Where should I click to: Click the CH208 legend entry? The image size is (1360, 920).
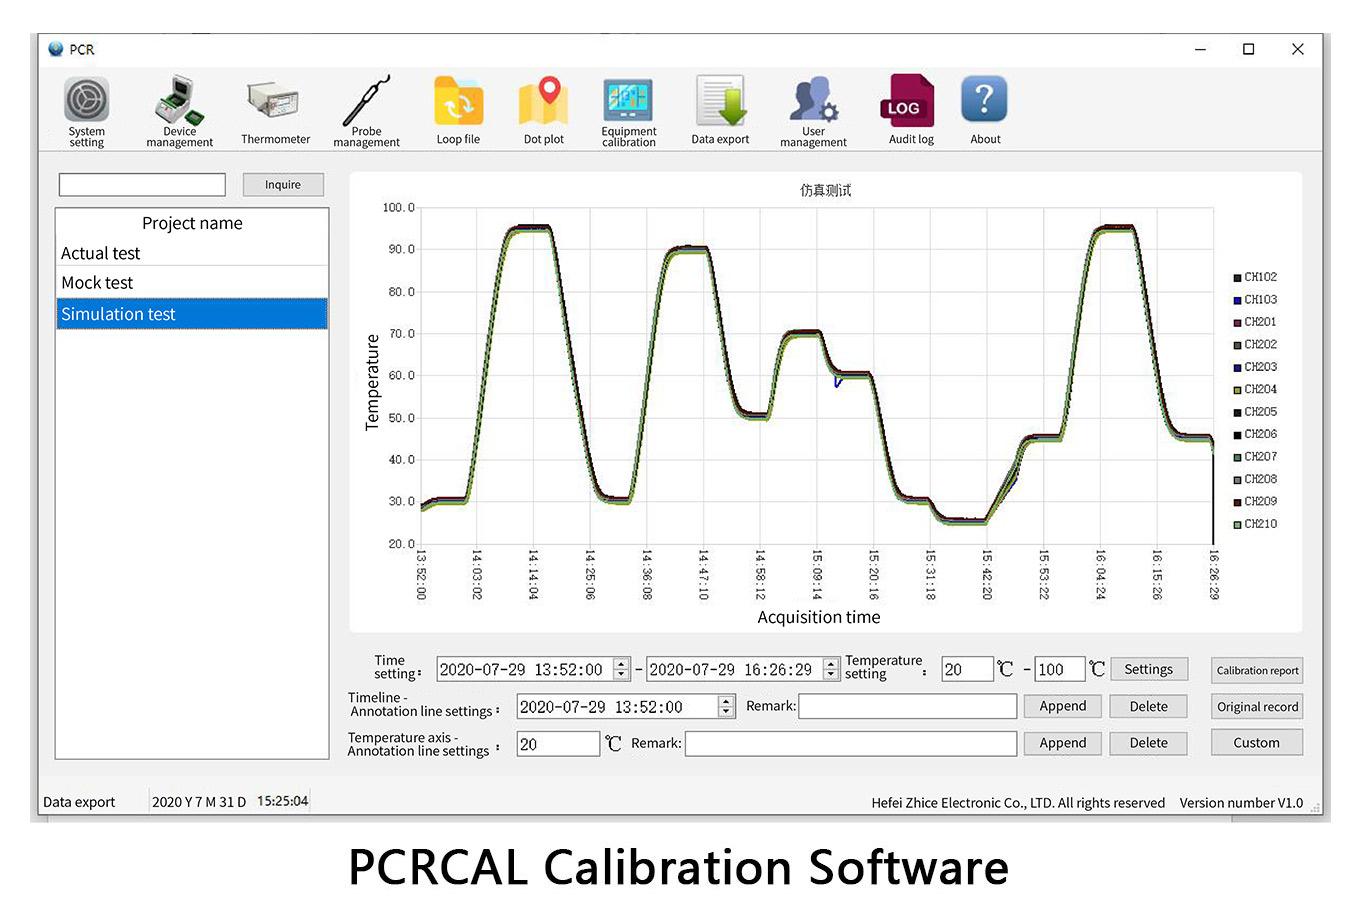click(1255, 480)
